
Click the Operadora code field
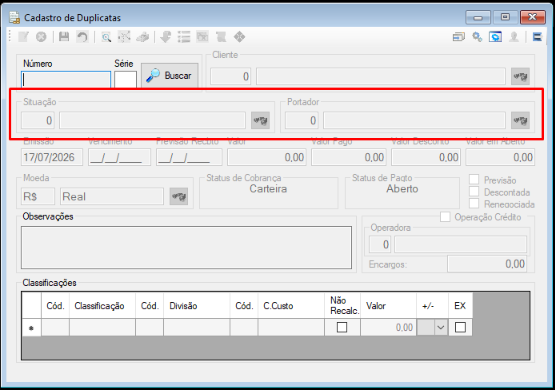pyautogui.click(x=380, y=244)
